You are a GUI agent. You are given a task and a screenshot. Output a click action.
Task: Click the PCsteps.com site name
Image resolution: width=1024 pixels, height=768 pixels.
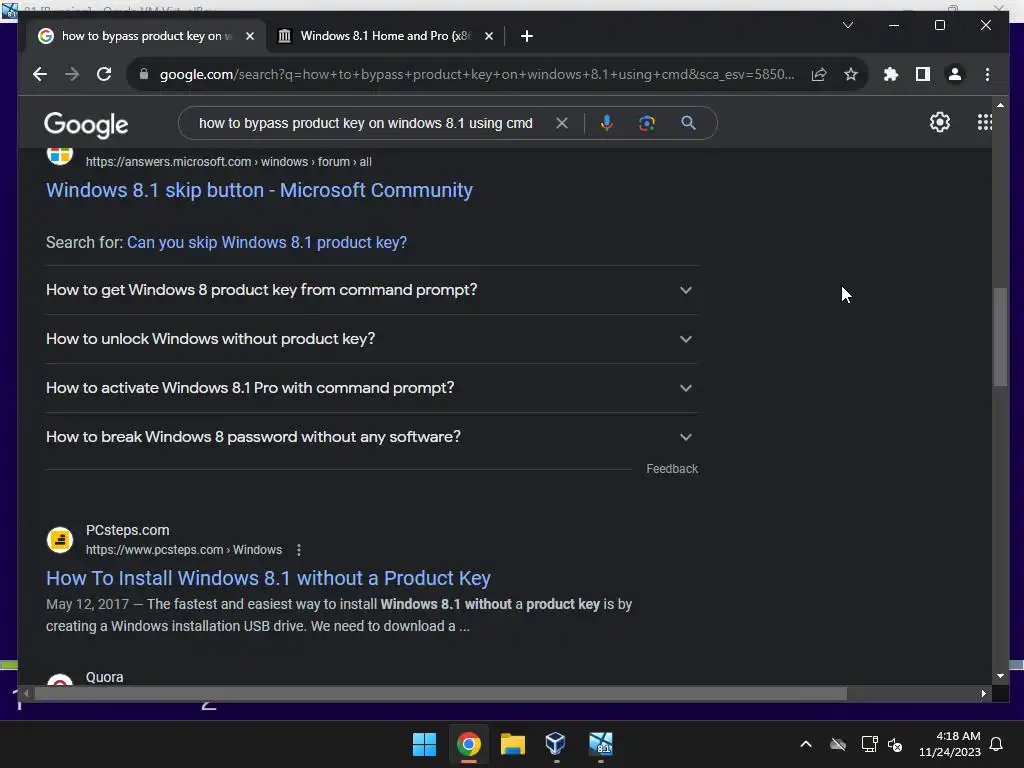(127, 530)
